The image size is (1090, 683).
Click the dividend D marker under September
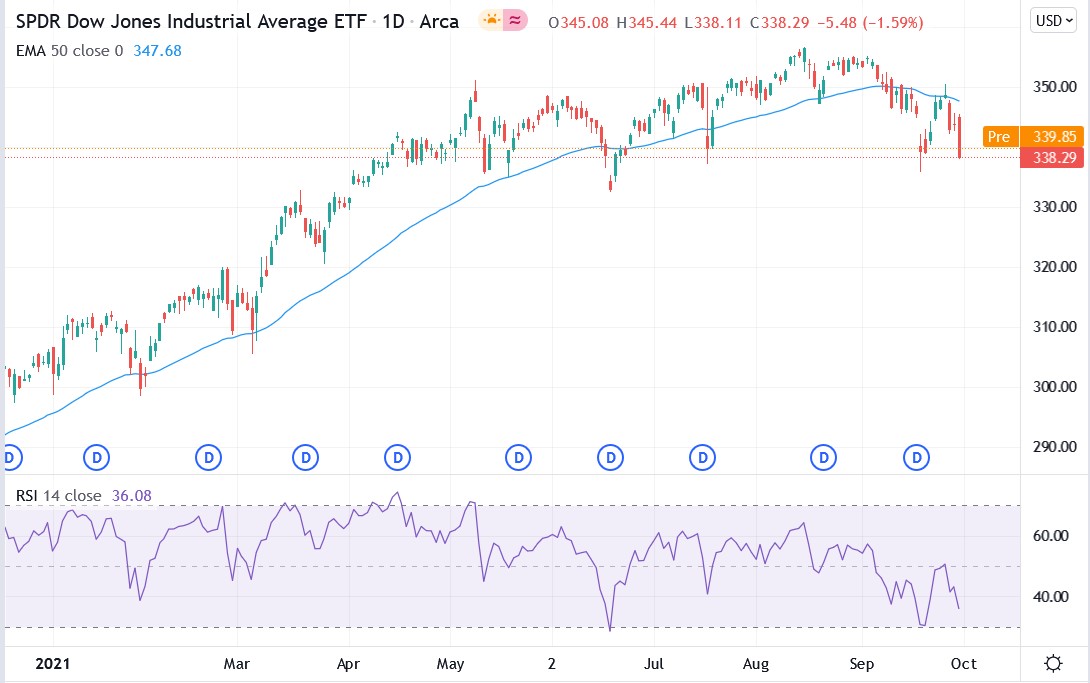point(822,457)
